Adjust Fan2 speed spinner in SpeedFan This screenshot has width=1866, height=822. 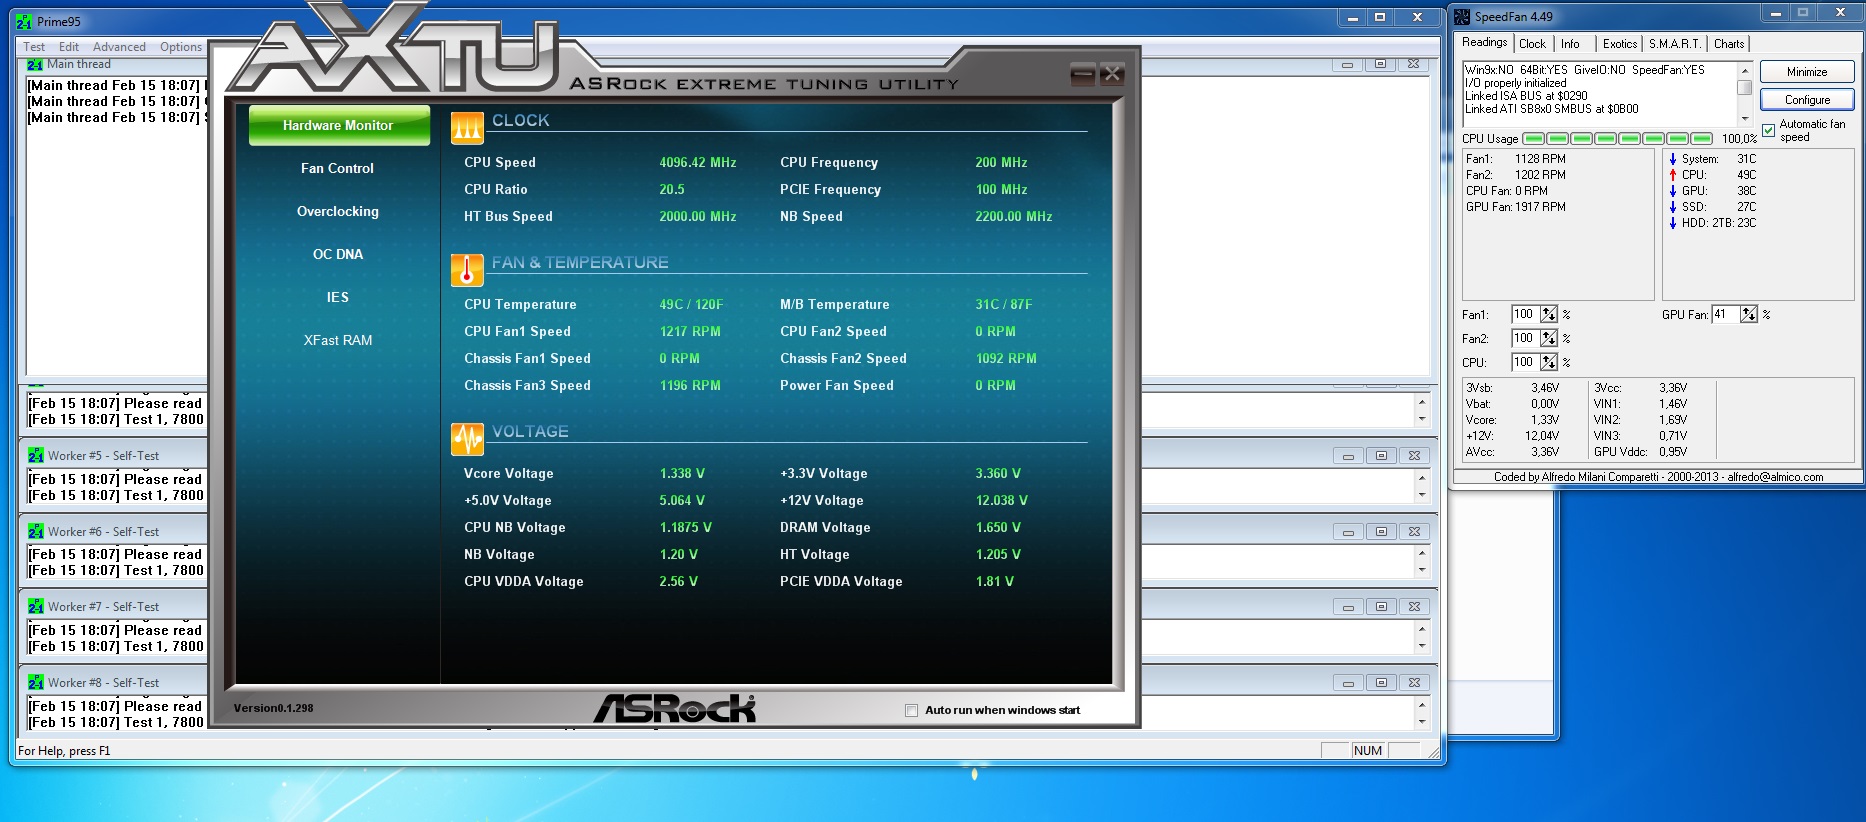[1549, 338]
